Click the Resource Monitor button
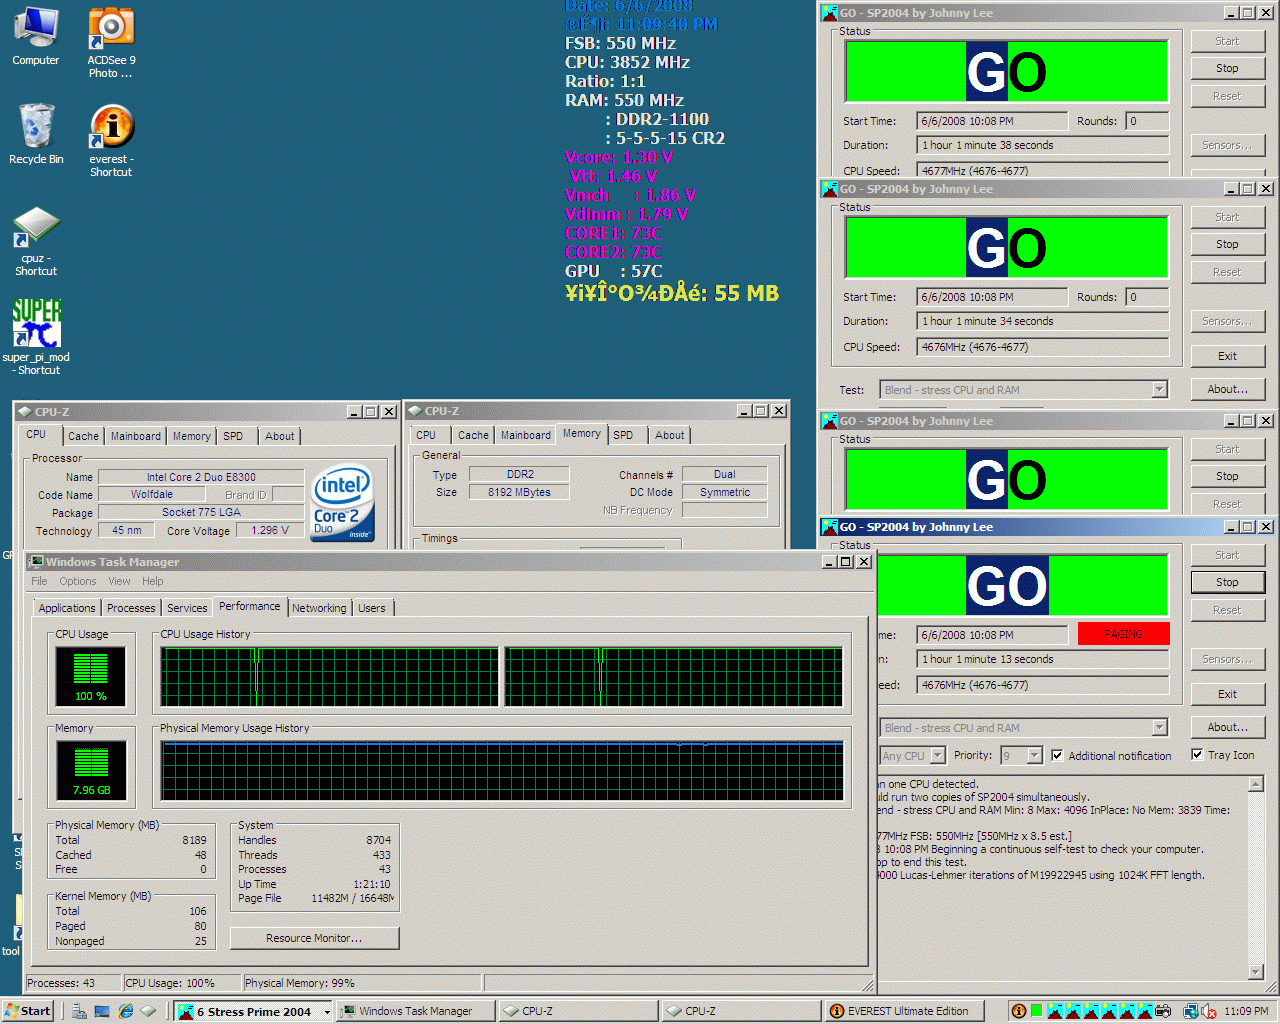The image size is (1280, 1024). [x=314, y=938]
